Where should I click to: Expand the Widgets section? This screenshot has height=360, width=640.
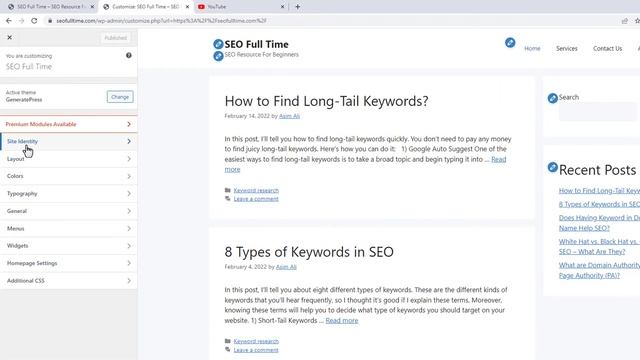[69, 246]
